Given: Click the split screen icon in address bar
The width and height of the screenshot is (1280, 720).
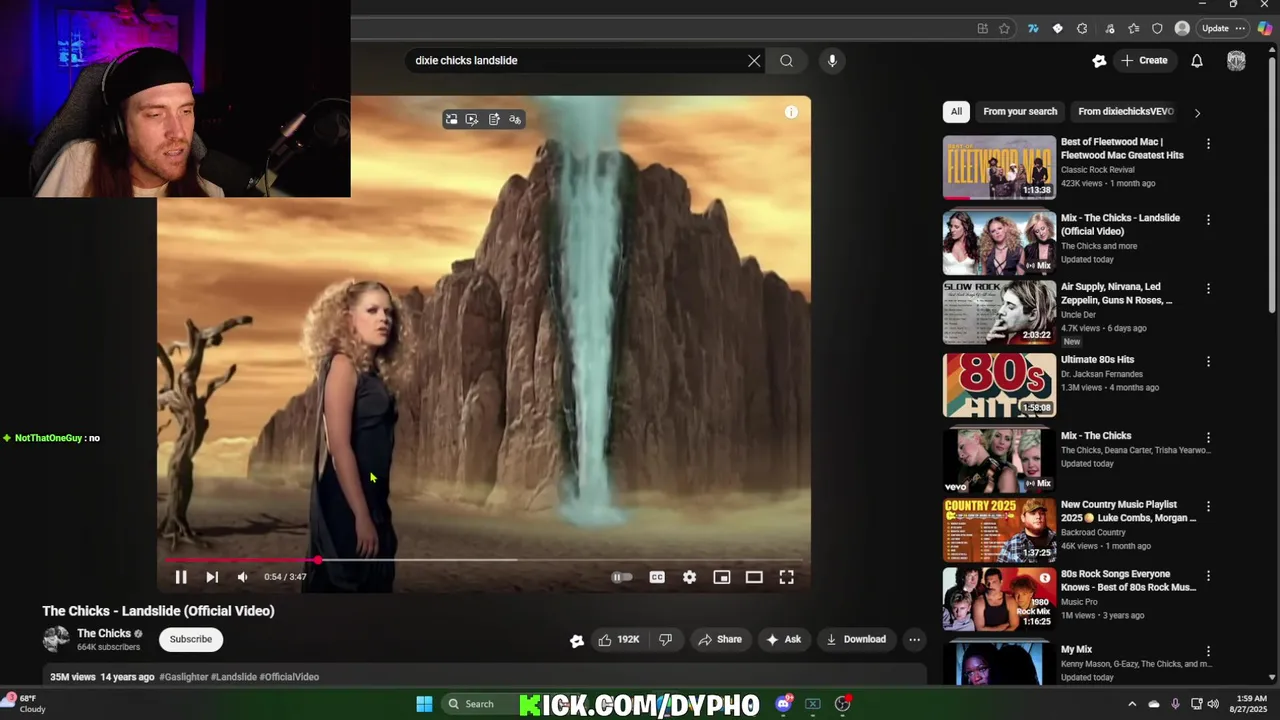Looking at the screenshot, I should click(x=983, y=29).
